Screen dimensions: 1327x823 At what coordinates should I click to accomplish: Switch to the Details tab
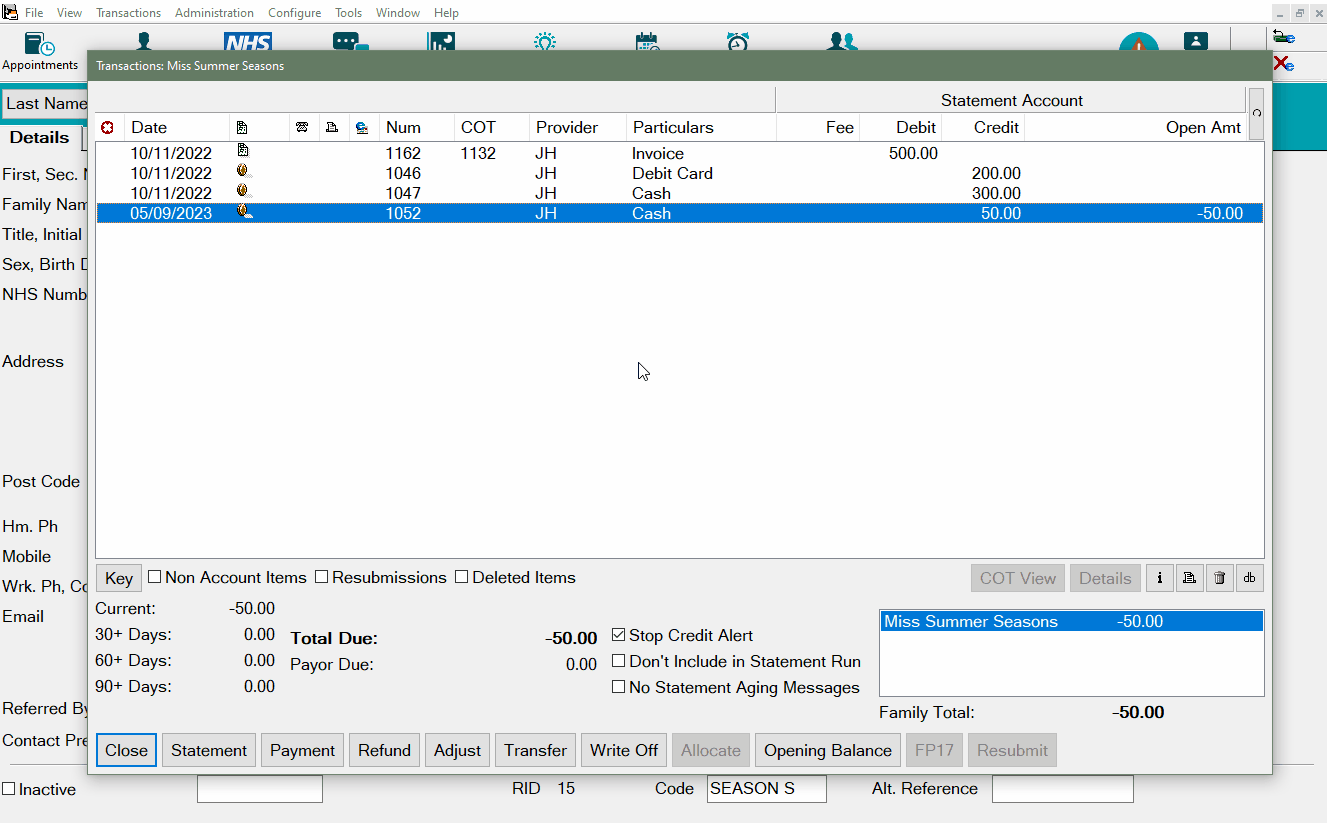(x=40, y=138)
